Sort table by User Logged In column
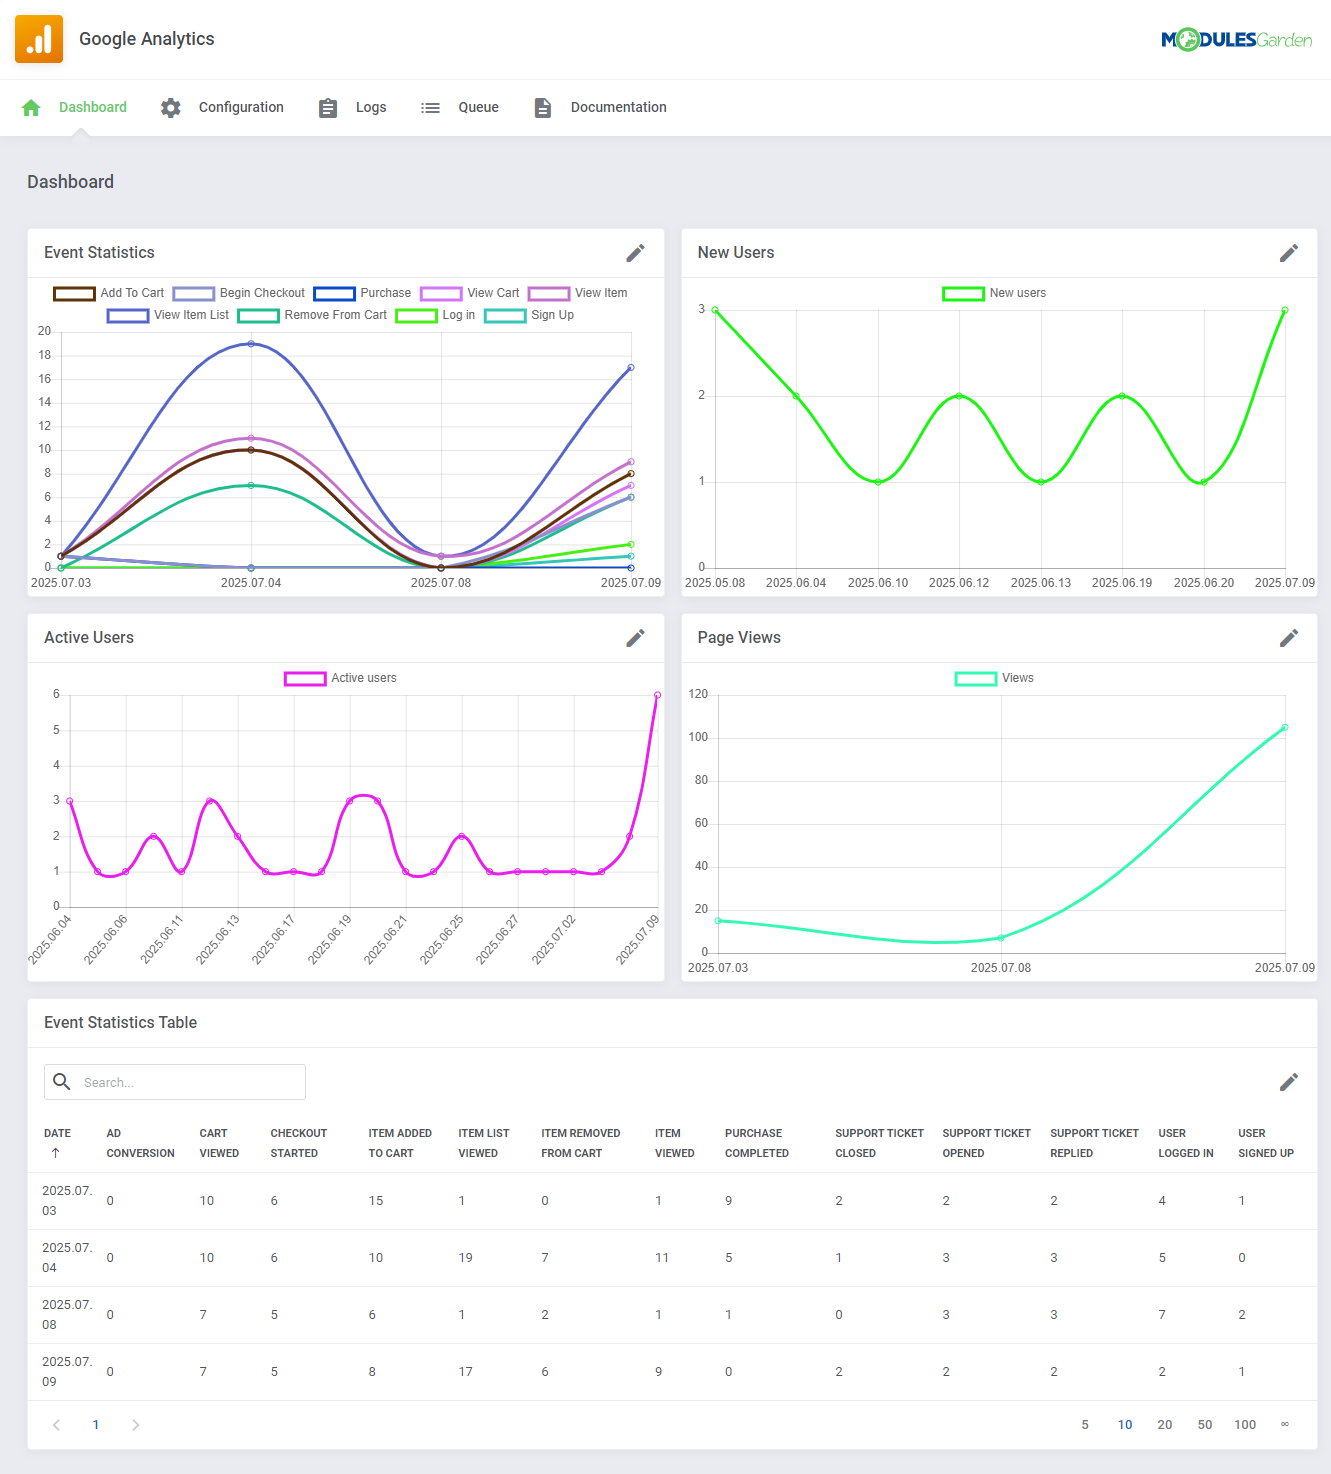The width and height of the screenshot is (1331, 1474). click(x=1186, y=1143)
